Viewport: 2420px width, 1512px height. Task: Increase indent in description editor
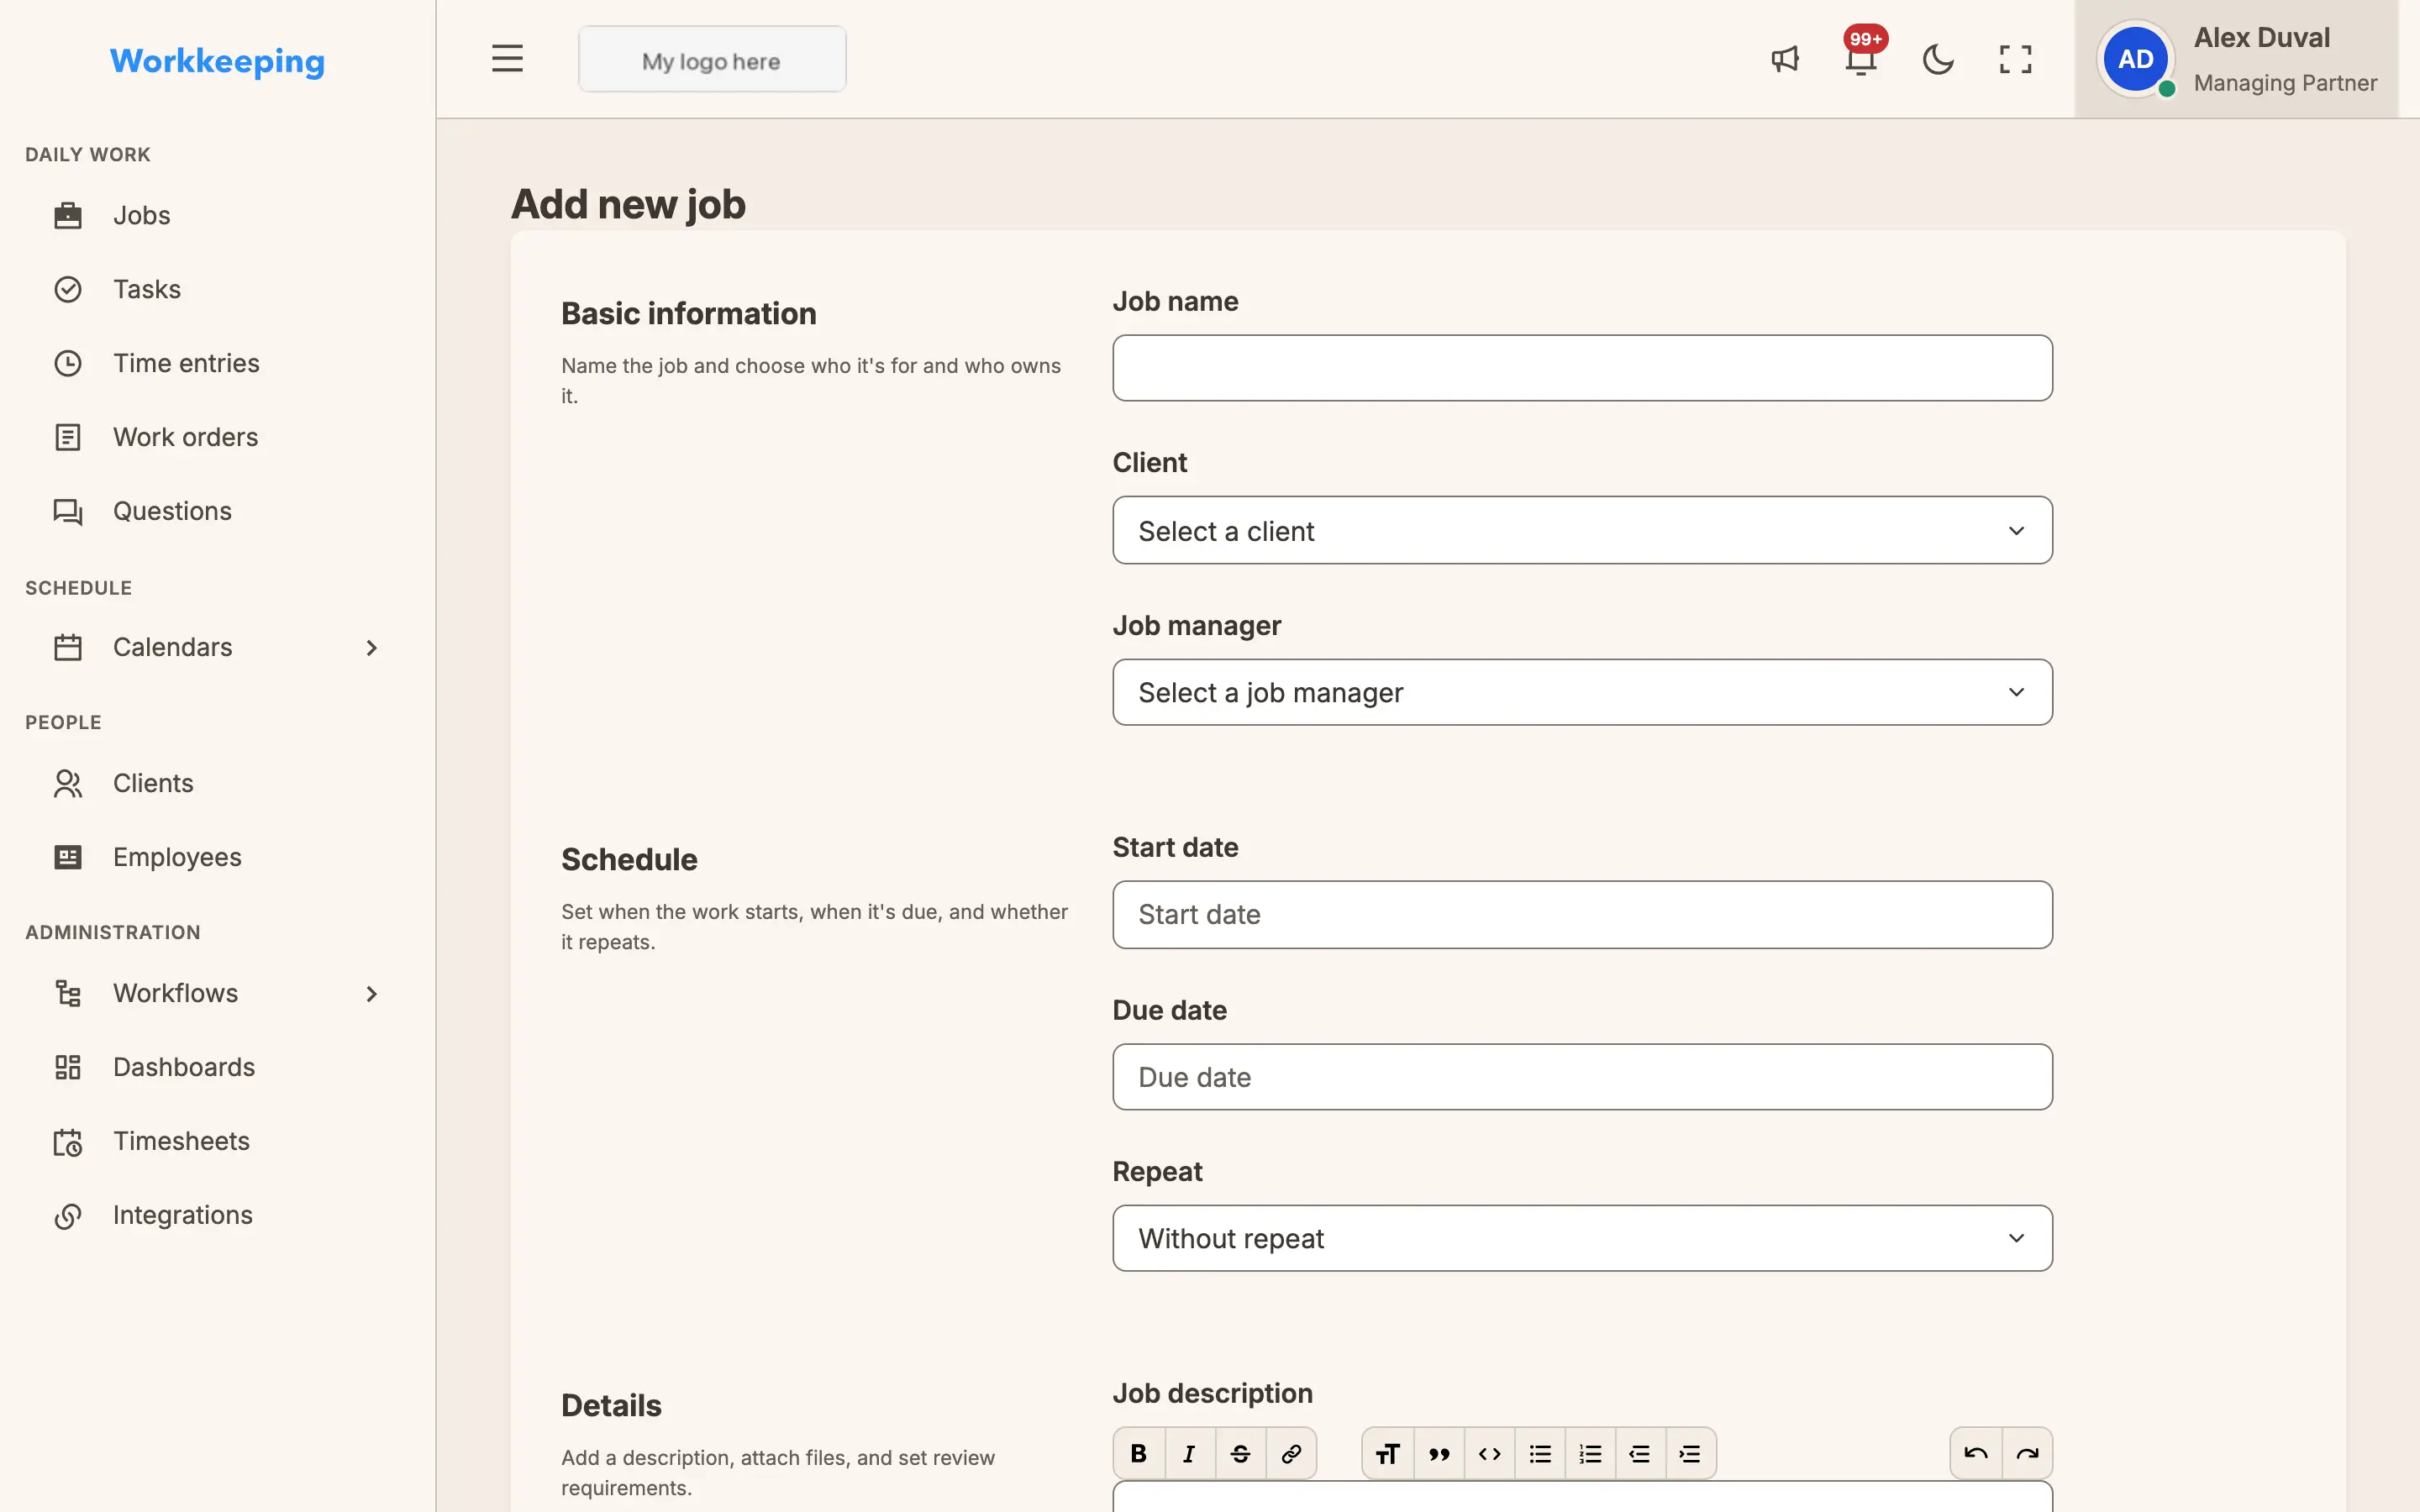coord(1690,1453)
